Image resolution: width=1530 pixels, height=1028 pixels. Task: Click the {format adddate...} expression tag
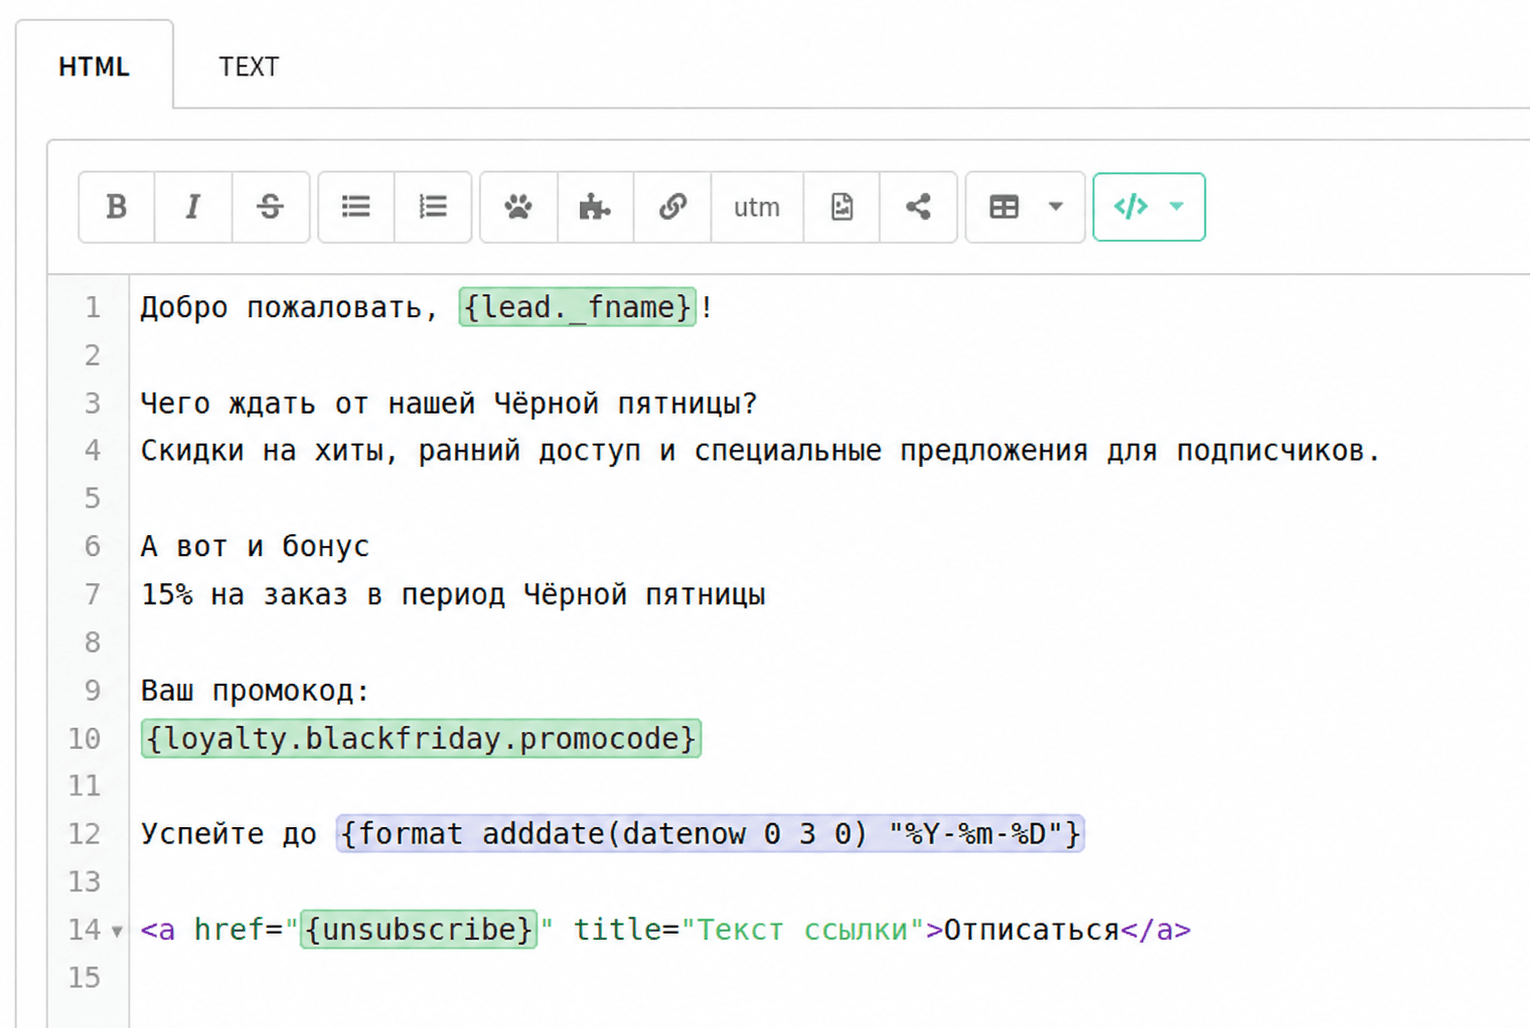click(710, 833)
